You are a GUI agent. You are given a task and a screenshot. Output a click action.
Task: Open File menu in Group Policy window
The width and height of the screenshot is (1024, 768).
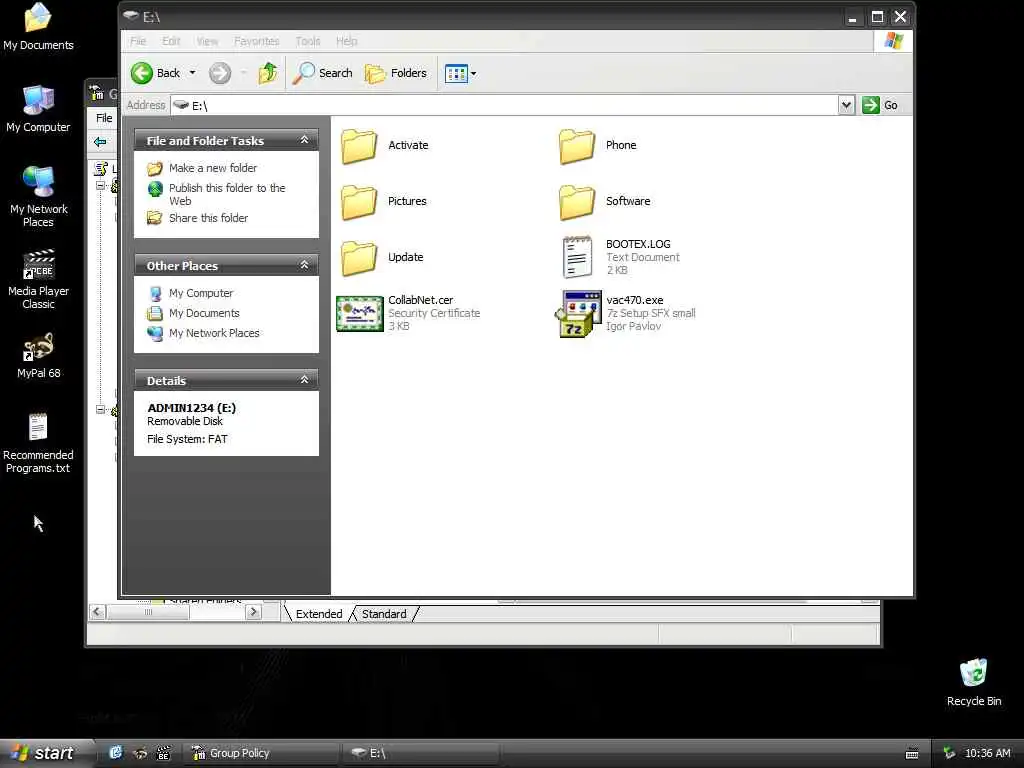[104, 118]
